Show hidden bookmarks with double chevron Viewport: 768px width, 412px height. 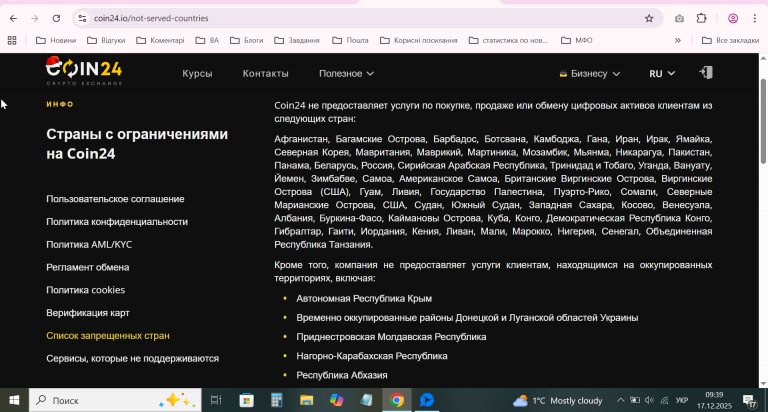(678, 40)
